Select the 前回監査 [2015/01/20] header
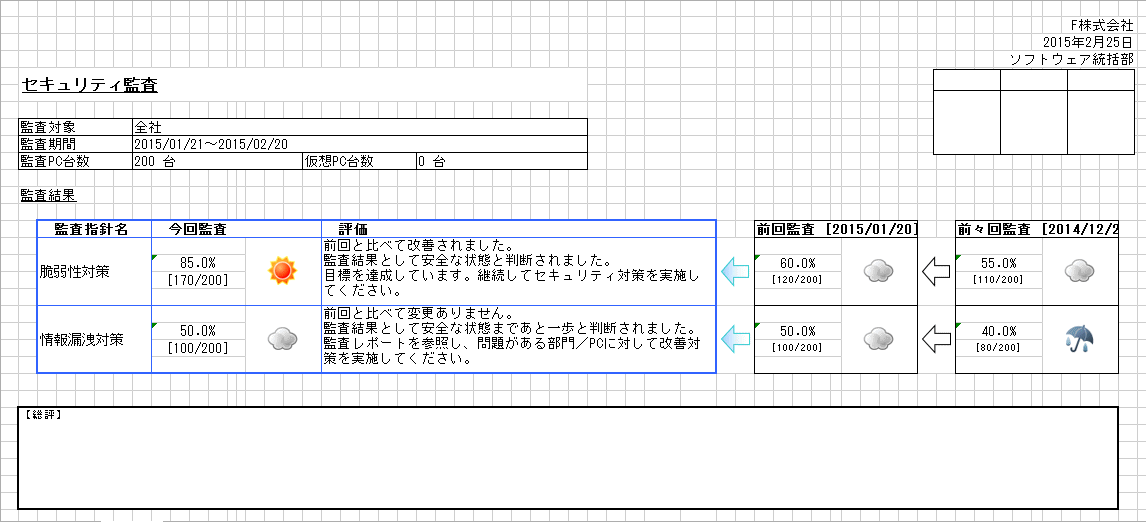The image size is (1146, 522). tap(835, 229)
